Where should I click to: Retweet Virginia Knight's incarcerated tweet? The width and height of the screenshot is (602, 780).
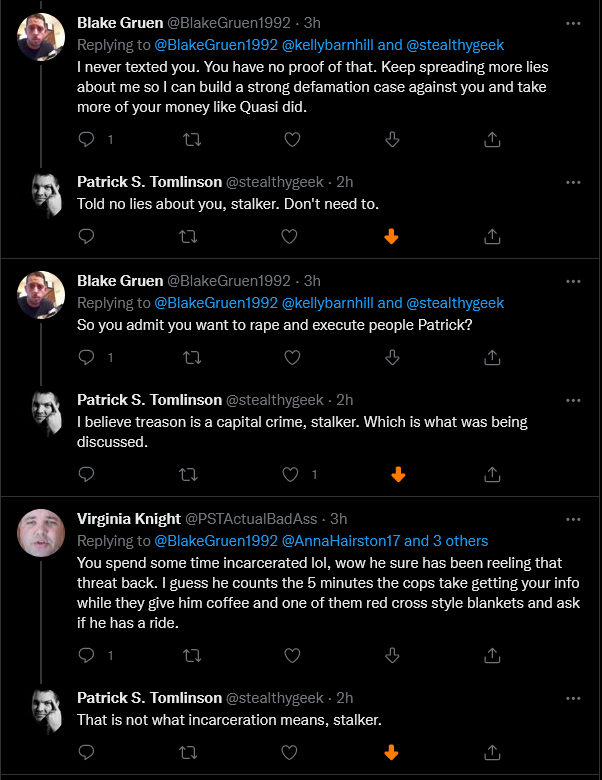(192, 655)
